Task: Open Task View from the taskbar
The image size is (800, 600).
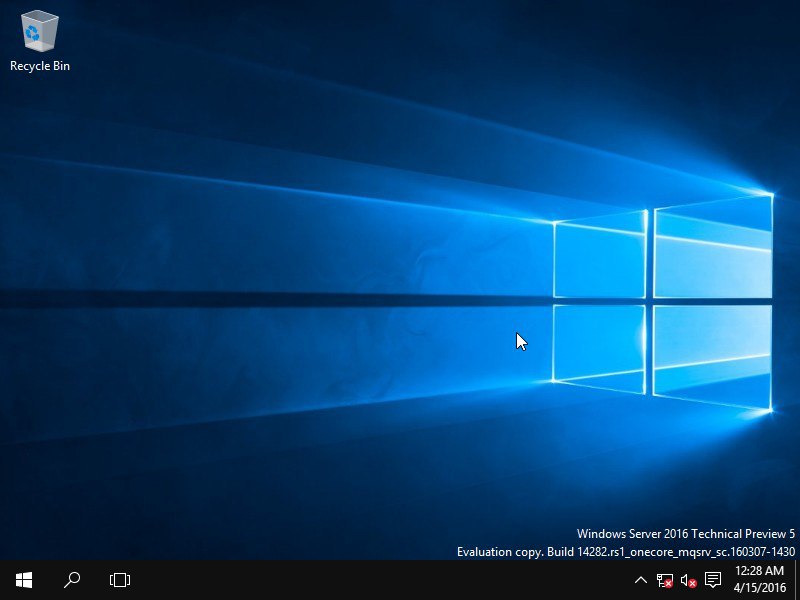Action: 120,580
